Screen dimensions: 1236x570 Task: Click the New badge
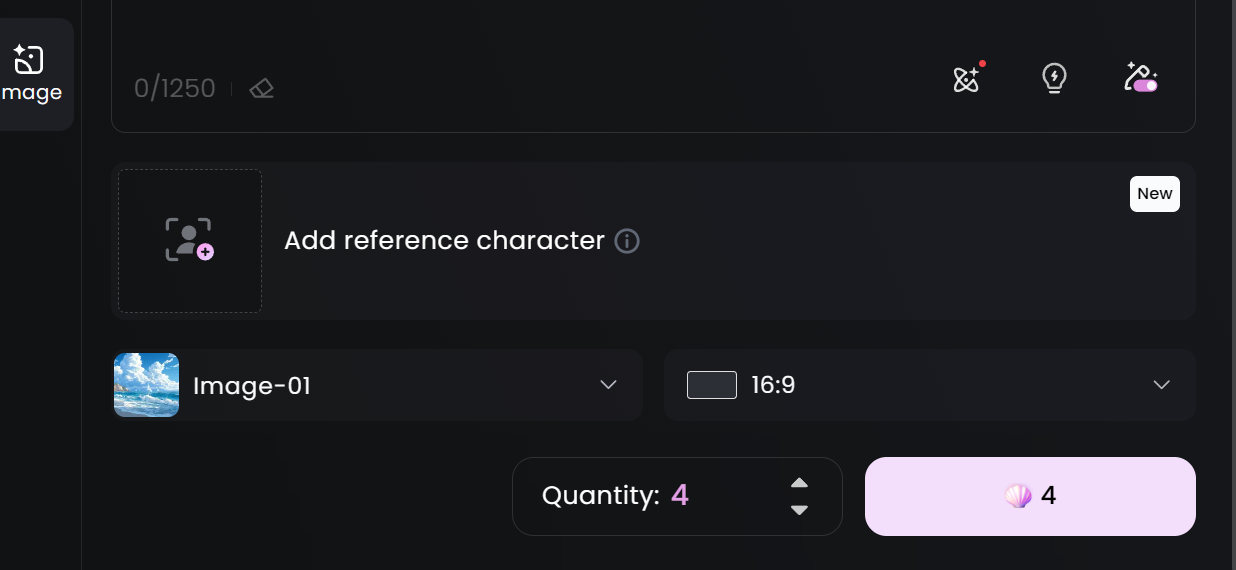1154,194
